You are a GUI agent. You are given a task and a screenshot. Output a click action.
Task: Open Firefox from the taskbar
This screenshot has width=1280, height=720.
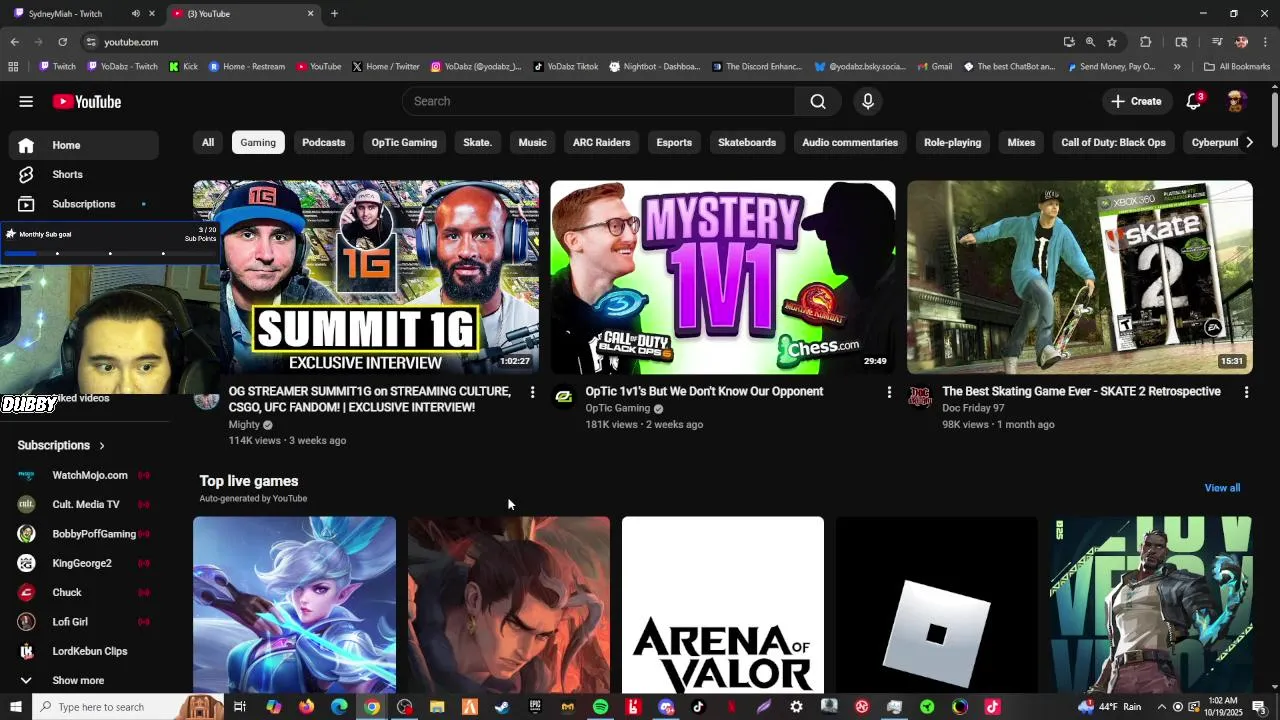point(306,707)
